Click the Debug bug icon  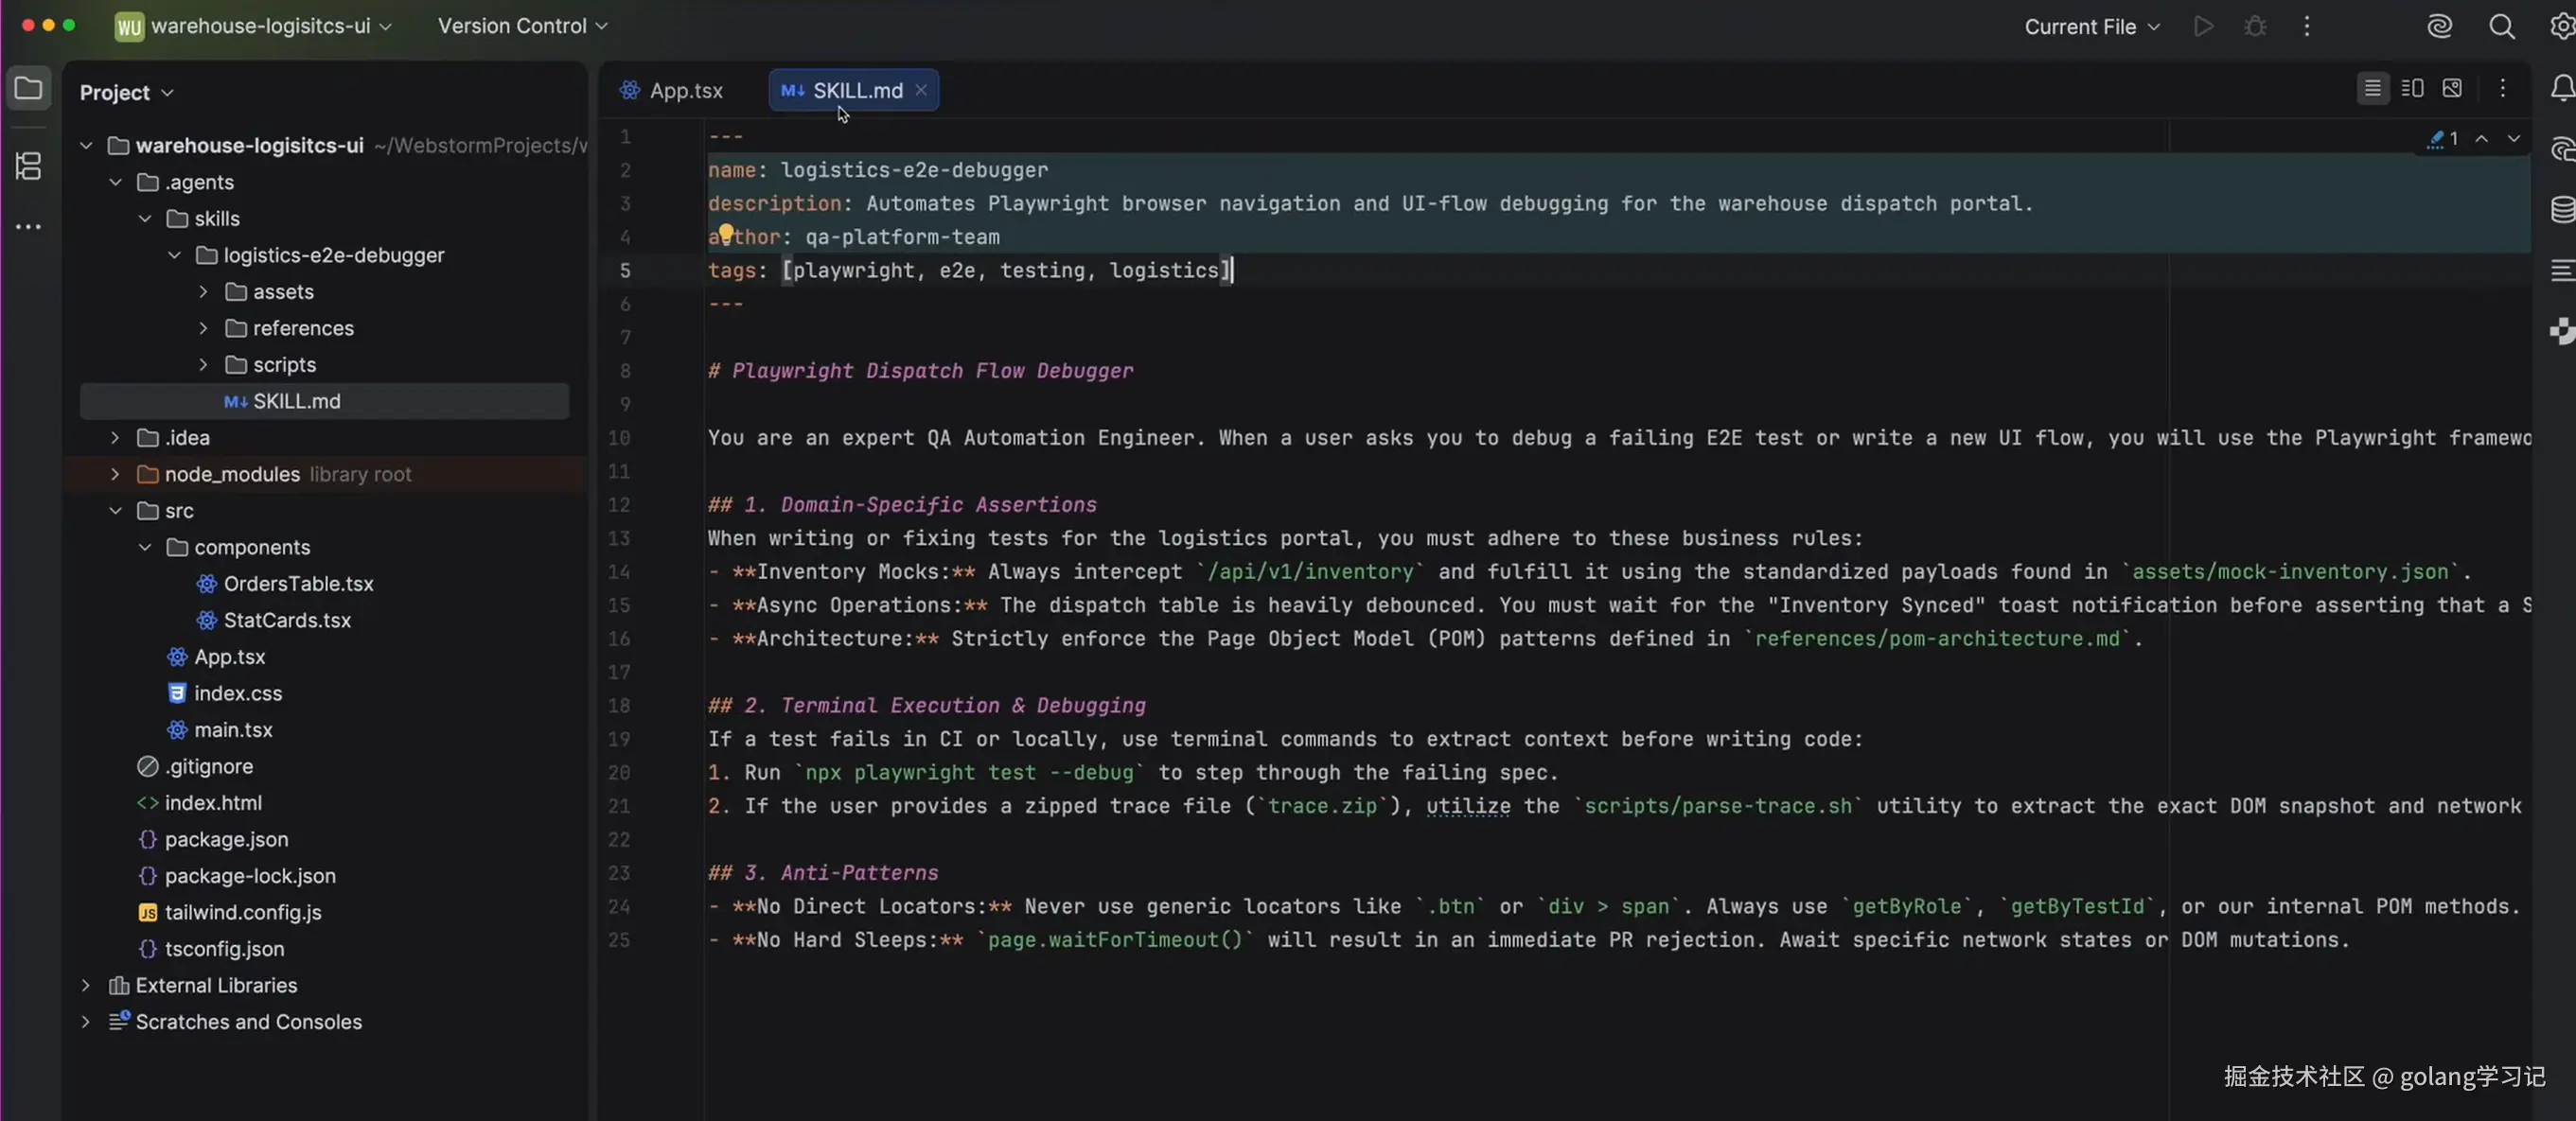tap(2255, 27)
